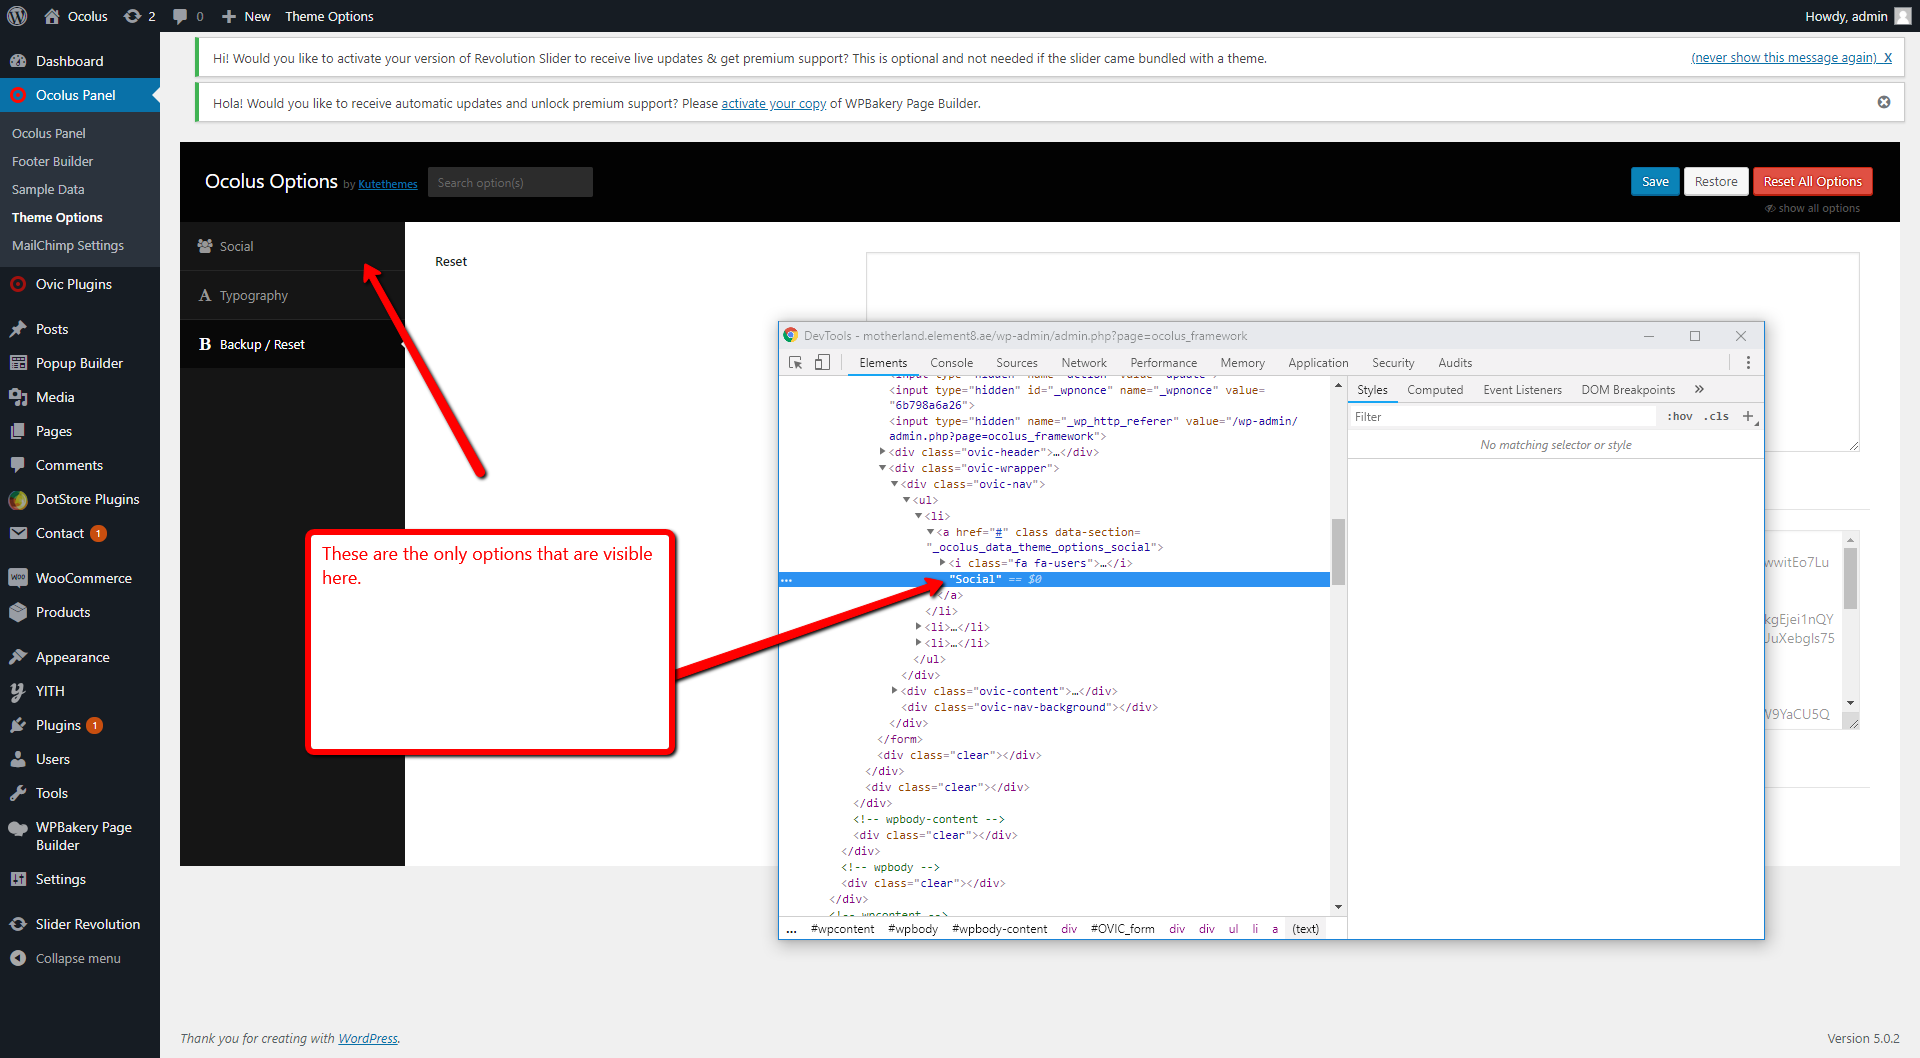Click the admin avatar icon
Screen dimensions: 1920x1058
[x=1903, y=16]
